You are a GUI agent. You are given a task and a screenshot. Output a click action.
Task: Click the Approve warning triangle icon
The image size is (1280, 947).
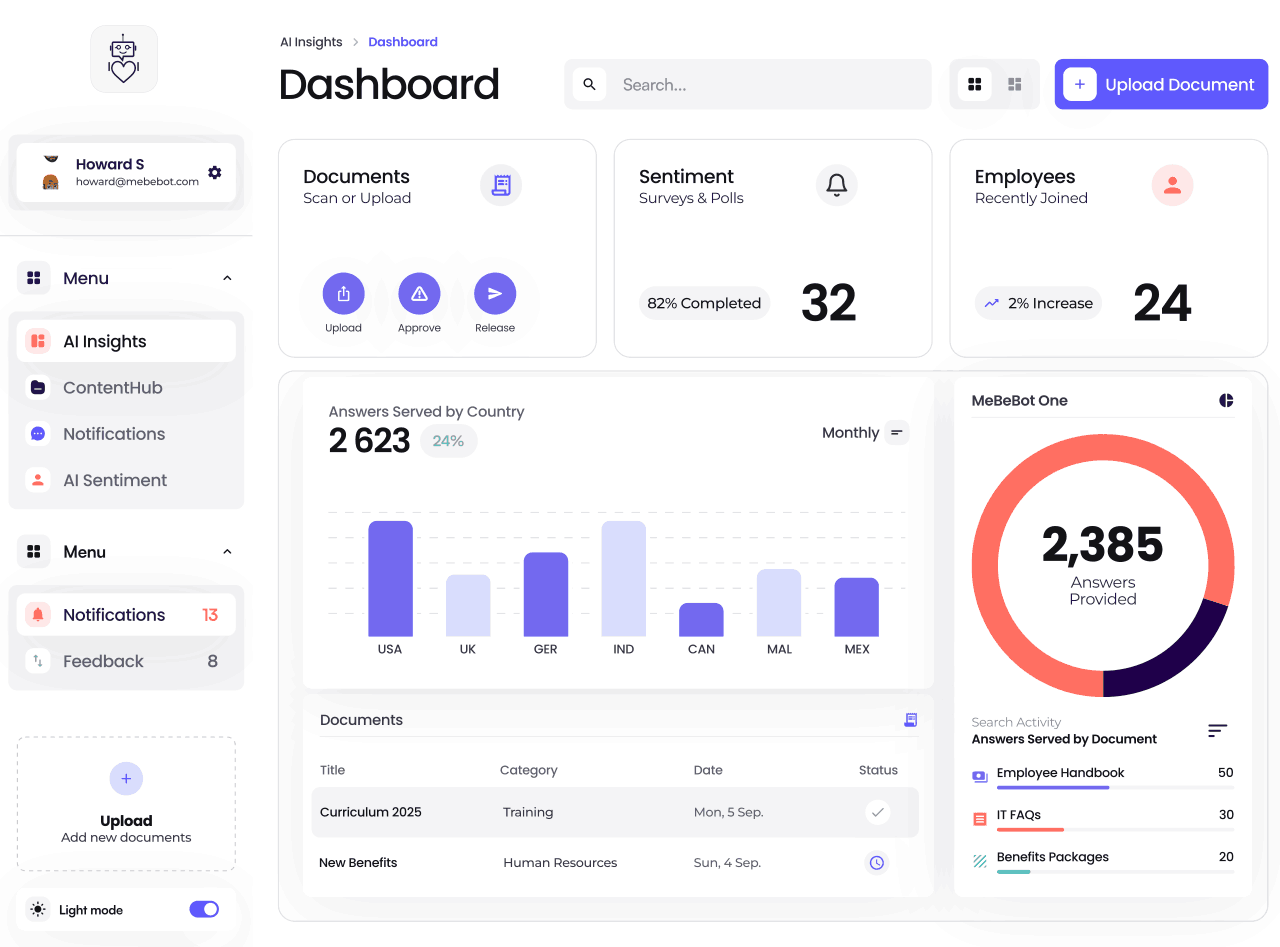(419, 293)
